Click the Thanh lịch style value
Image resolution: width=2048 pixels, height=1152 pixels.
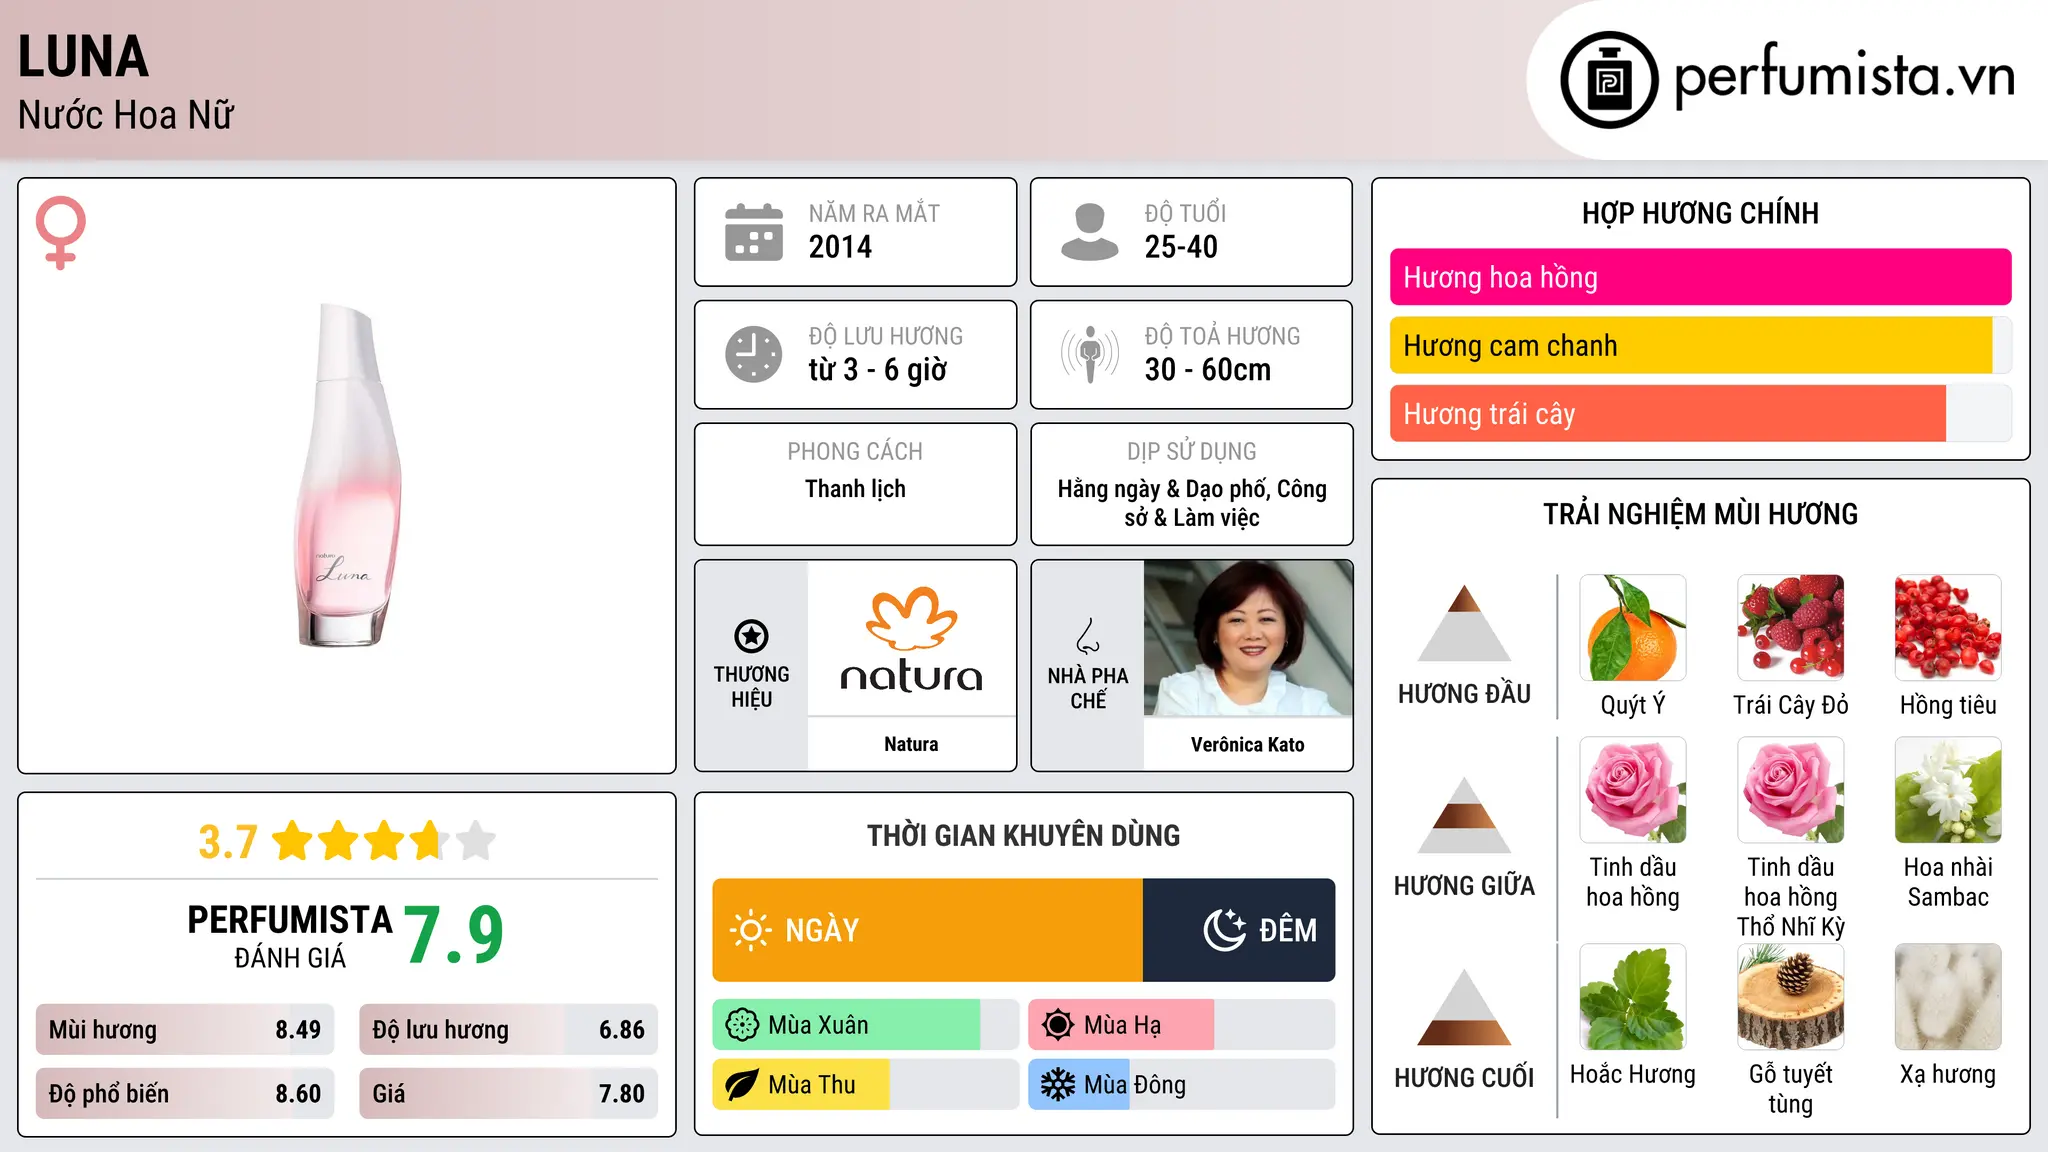coord(855,489)
